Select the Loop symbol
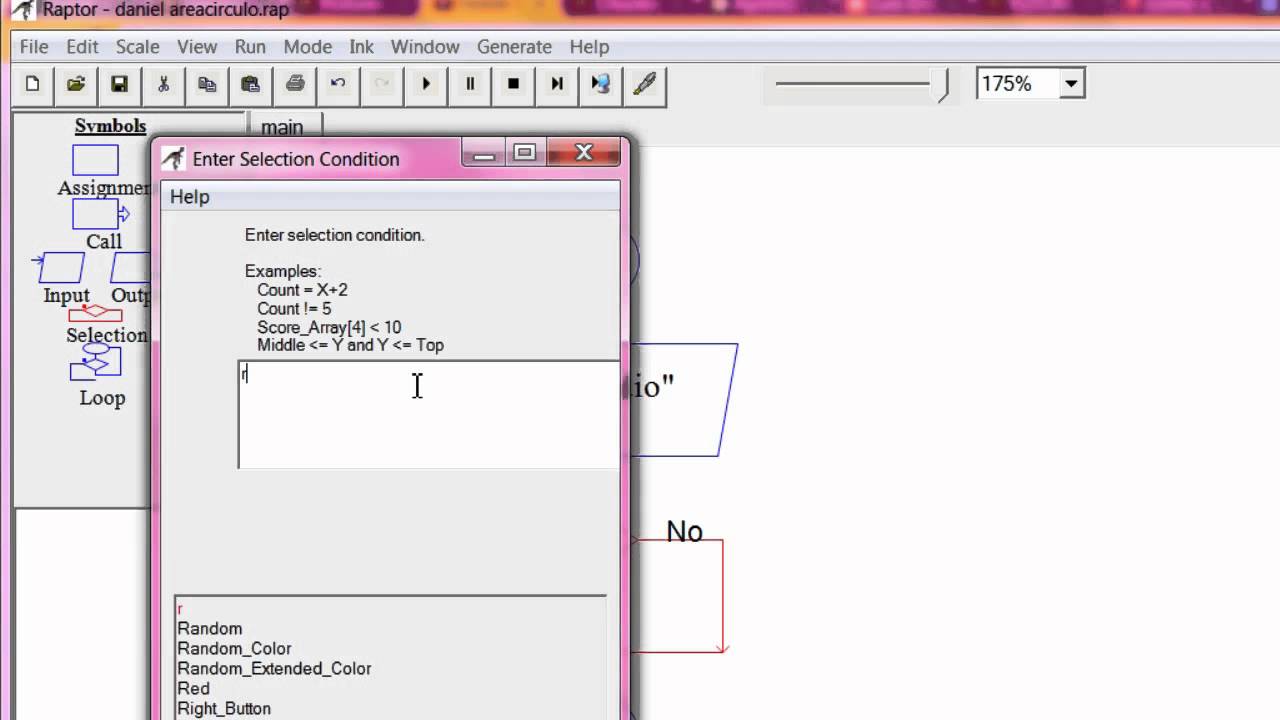1280x720 pixels. point(96,362)
